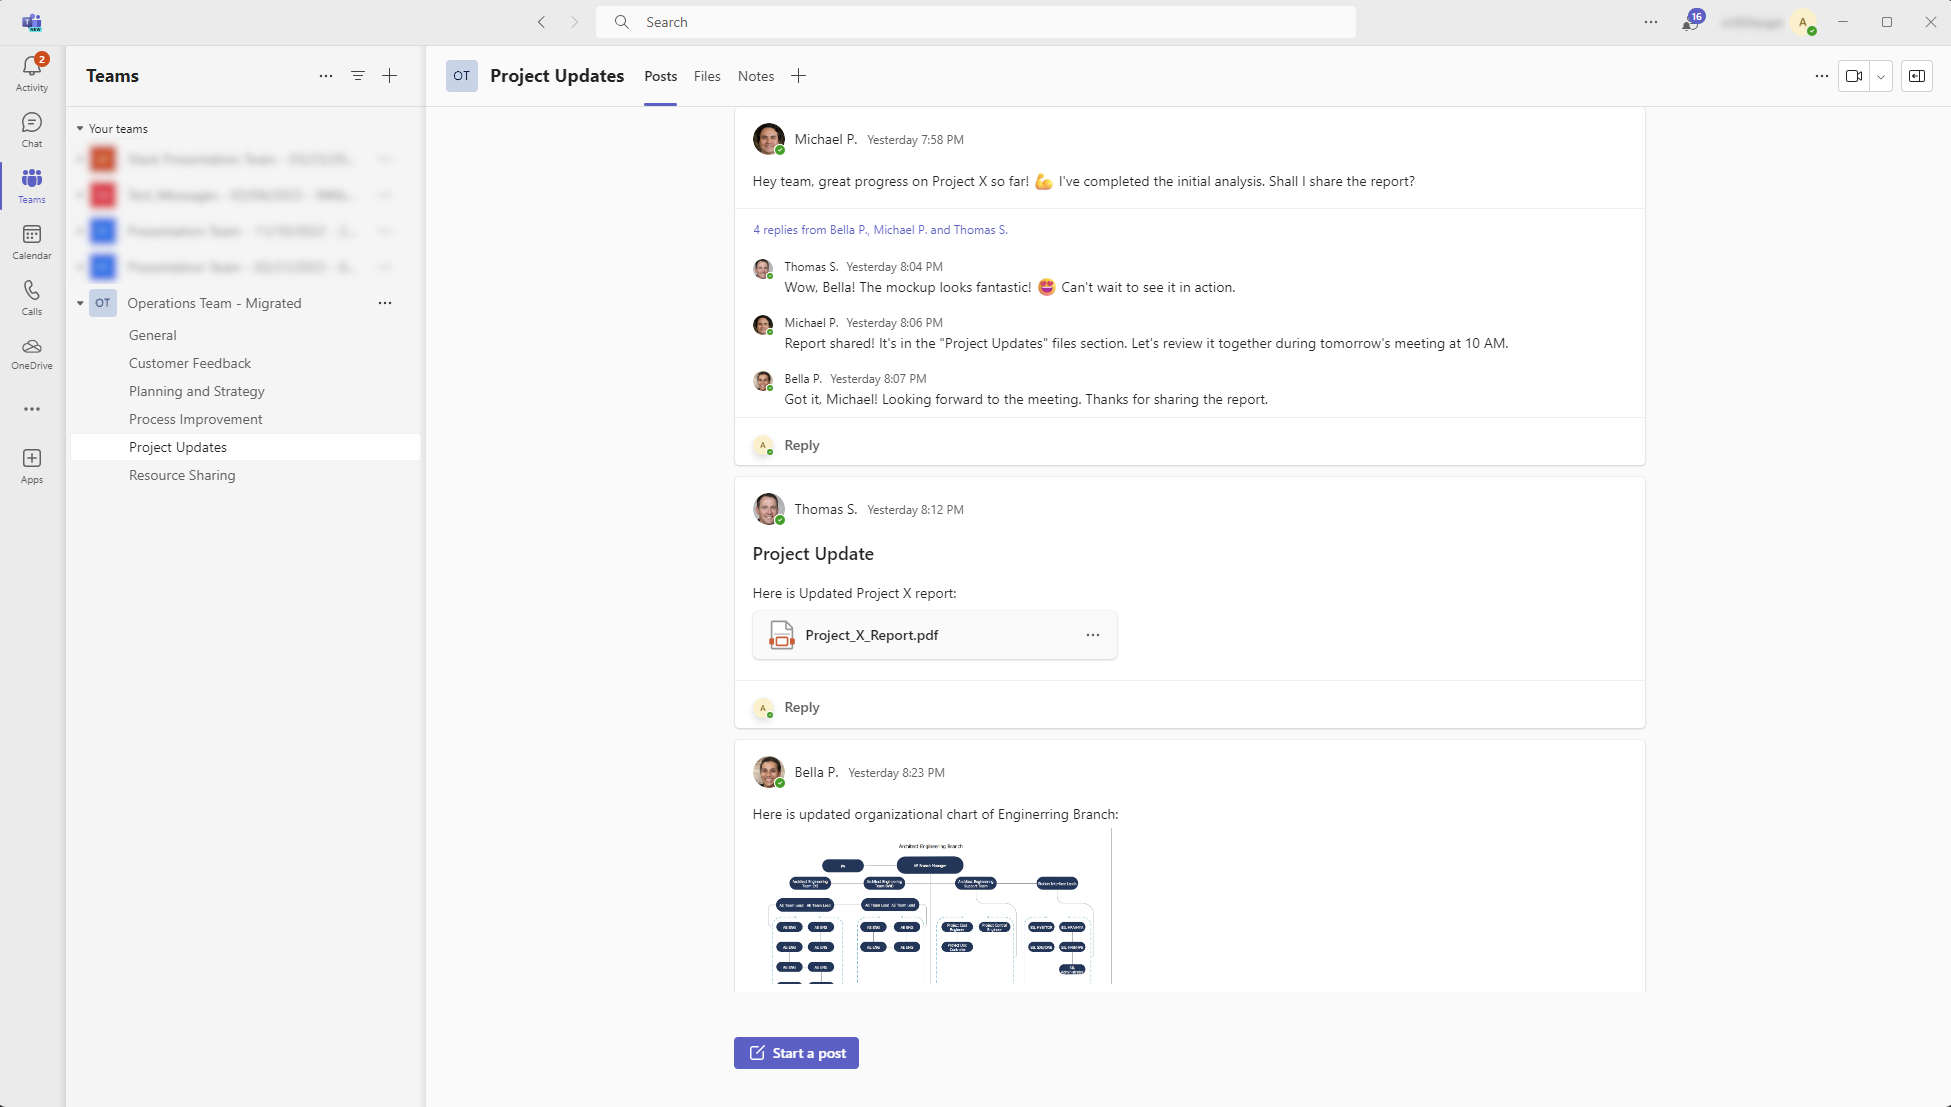The image size is (1951, 1107).
Task: Open the Meet now dropdown arrow
Action: click(x=1881, y=76)
